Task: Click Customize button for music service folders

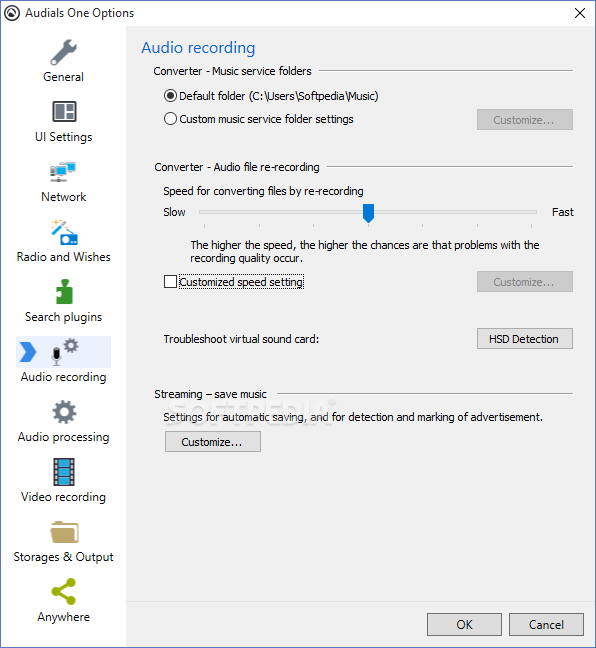Action: coord(524,120)
